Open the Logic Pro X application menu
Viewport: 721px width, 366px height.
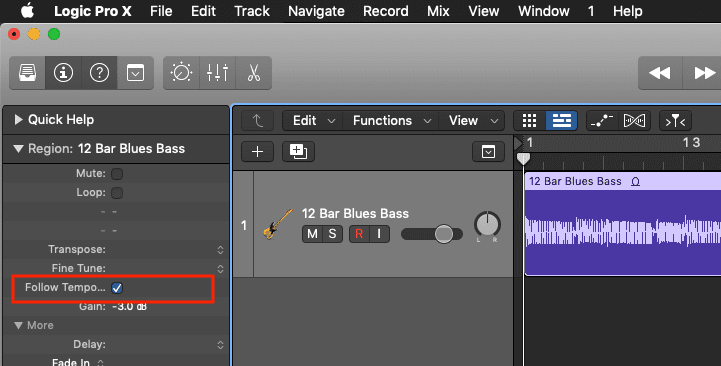(92, 11)
